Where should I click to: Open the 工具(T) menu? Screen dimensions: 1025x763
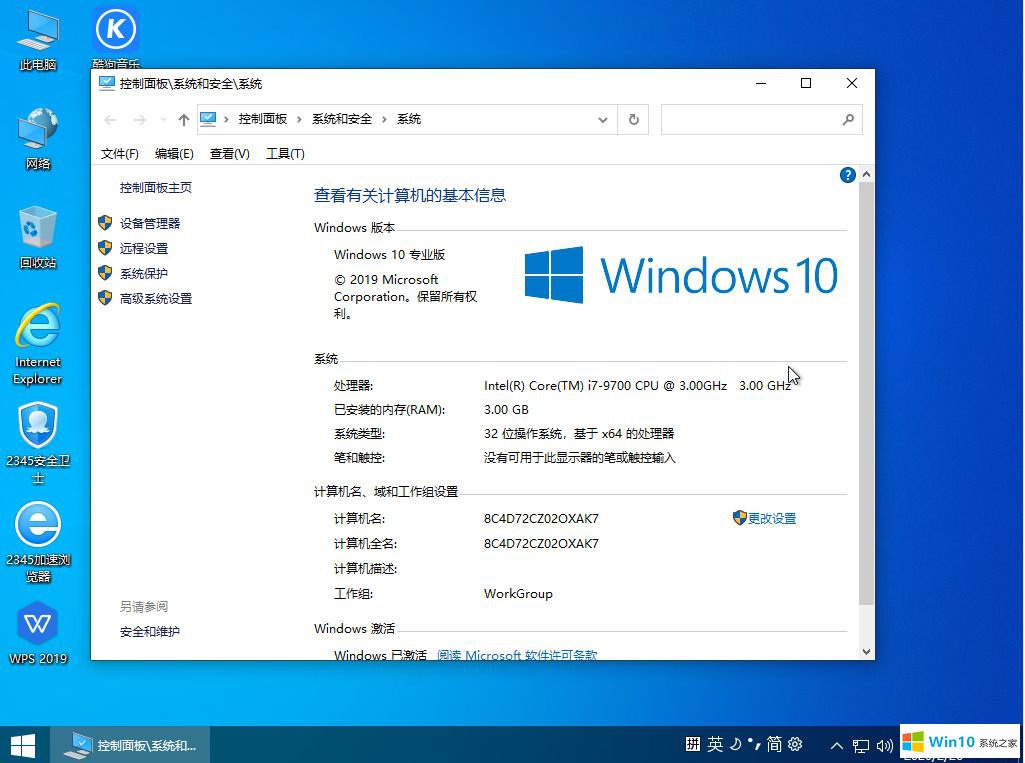coord(285,154)
